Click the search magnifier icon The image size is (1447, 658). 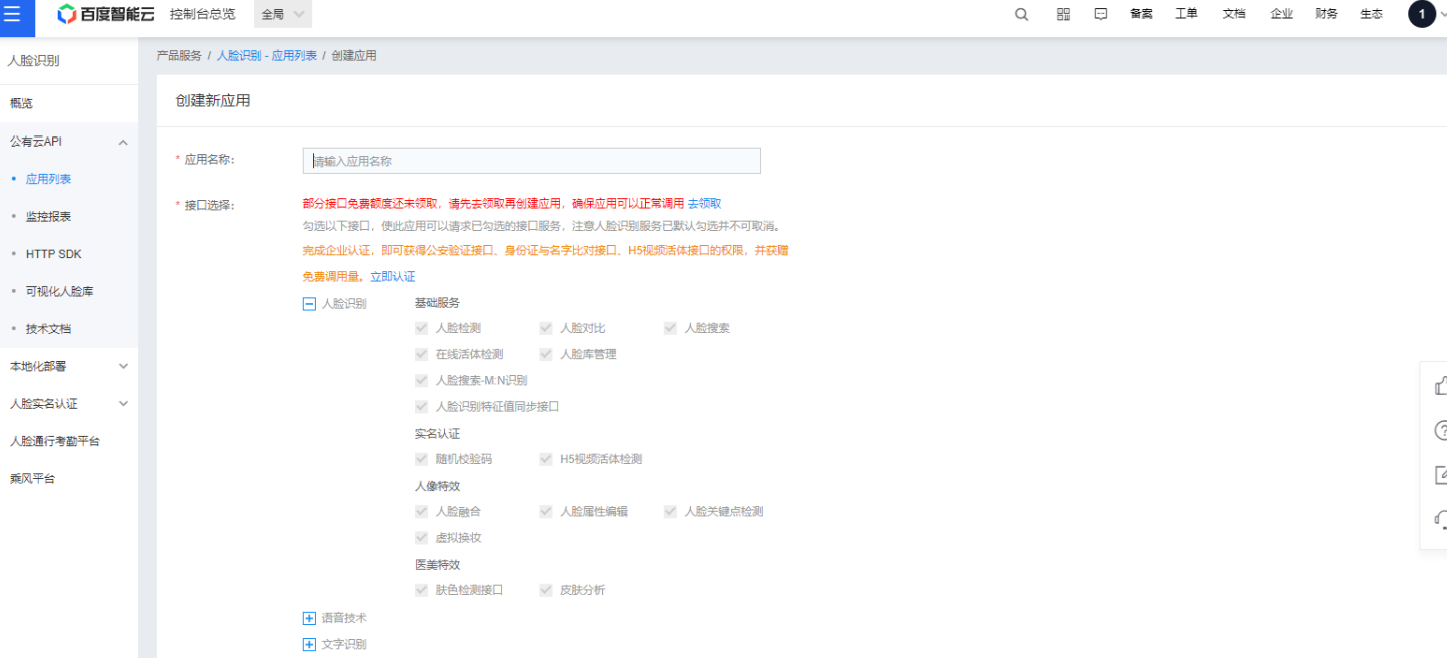tap(1021, 14)
